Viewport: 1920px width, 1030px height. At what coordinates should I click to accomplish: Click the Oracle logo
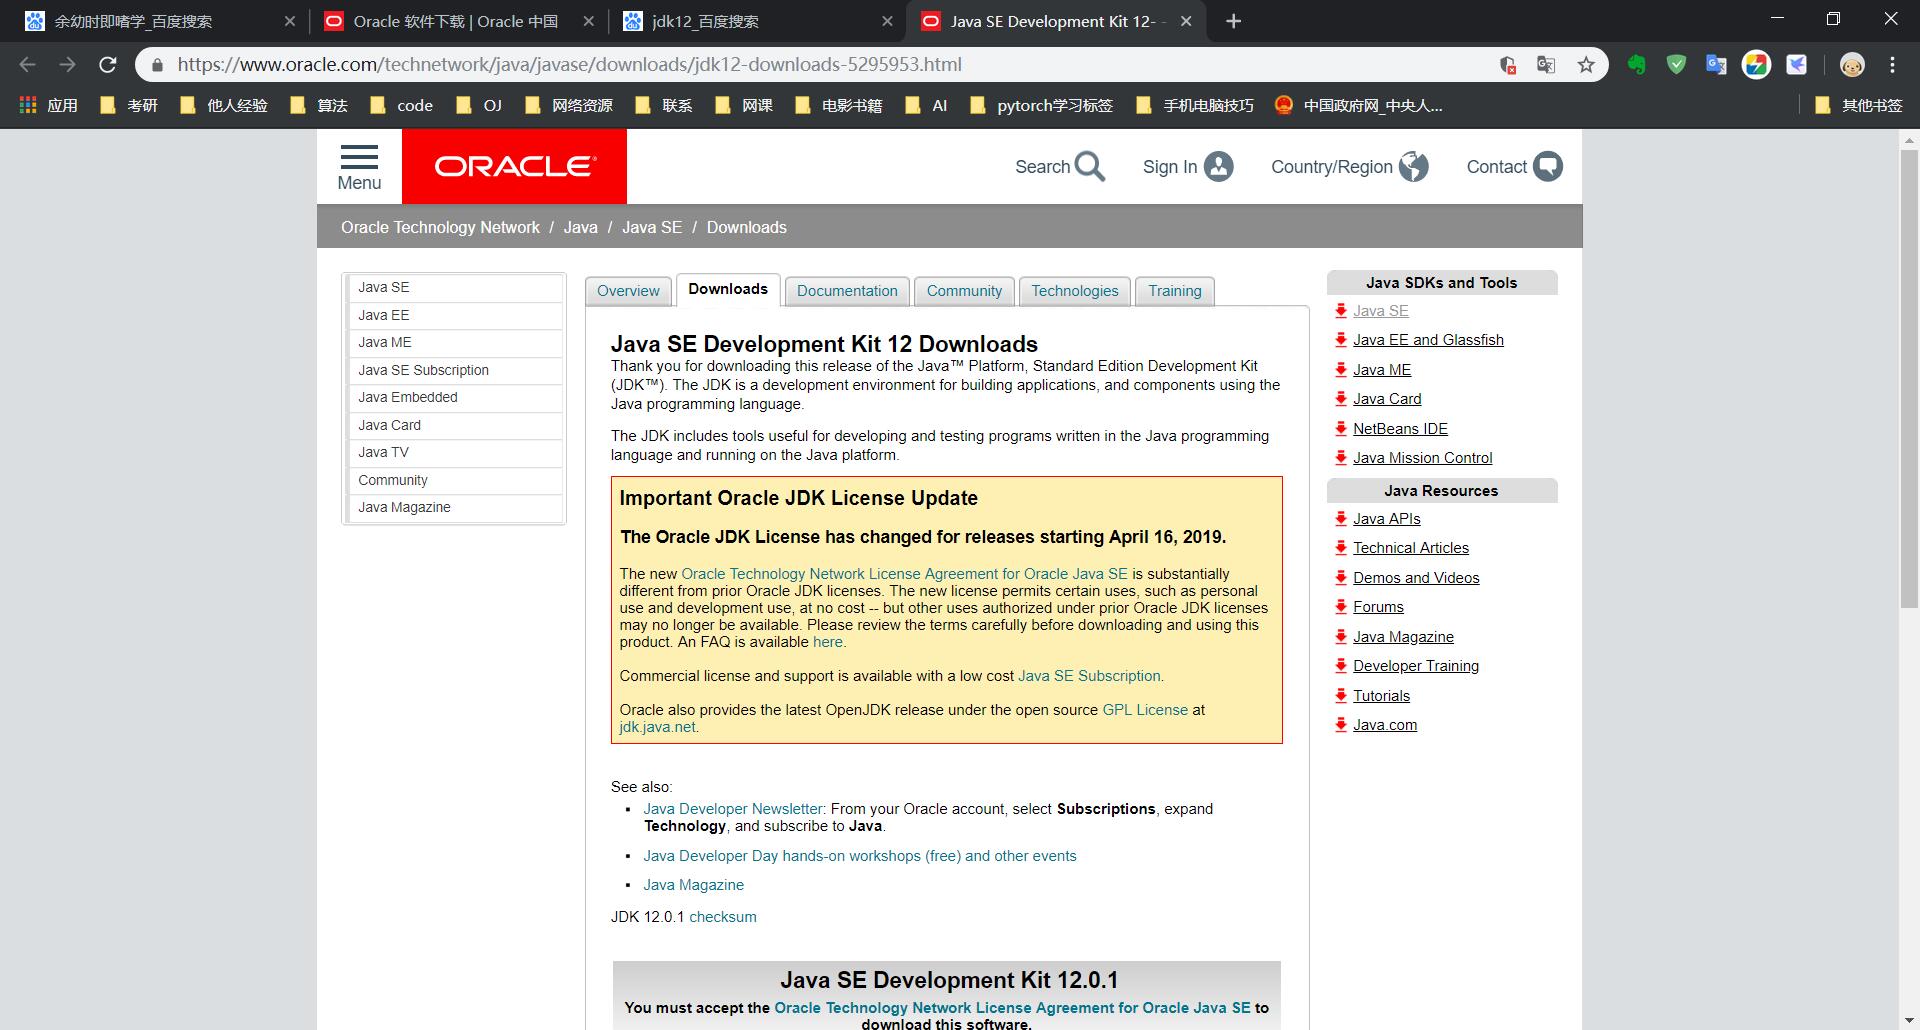(x=514, y=166)
